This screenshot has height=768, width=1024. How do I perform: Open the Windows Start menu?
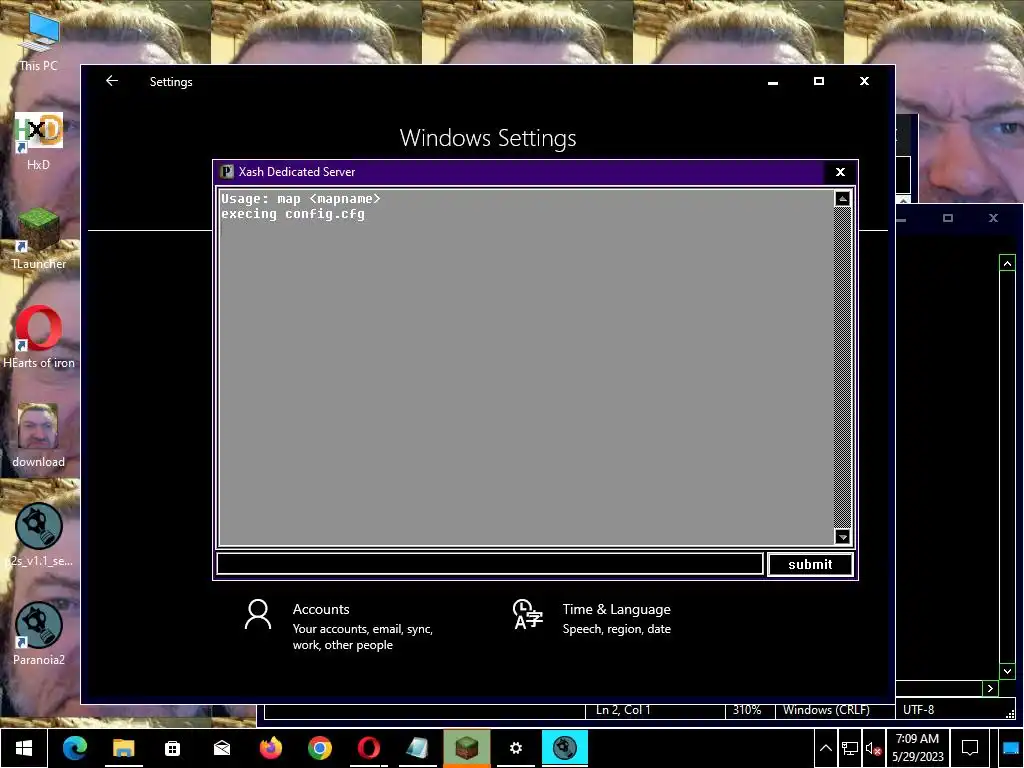click(24, 748)
